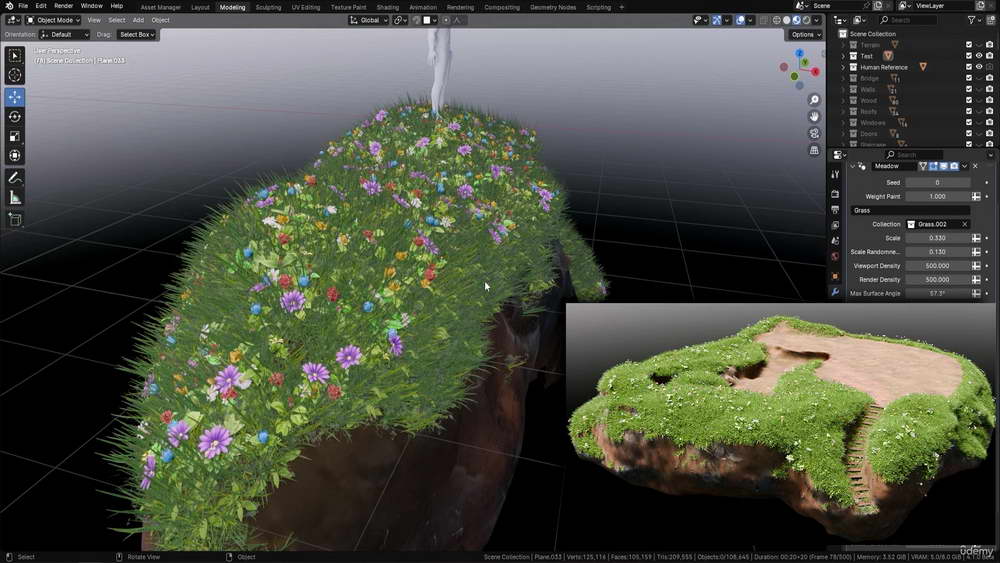This screenshot has height=563, width=1000.
Task: Select the Scale tool
Action: point(15,136)
